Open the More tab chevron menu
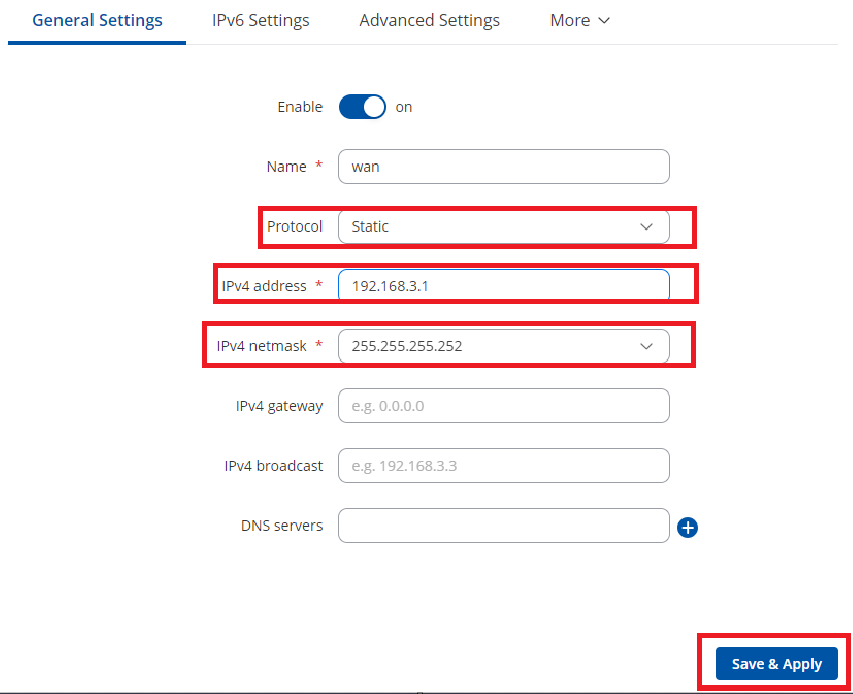This screenshot has width=853, height=694. [579, 20]
